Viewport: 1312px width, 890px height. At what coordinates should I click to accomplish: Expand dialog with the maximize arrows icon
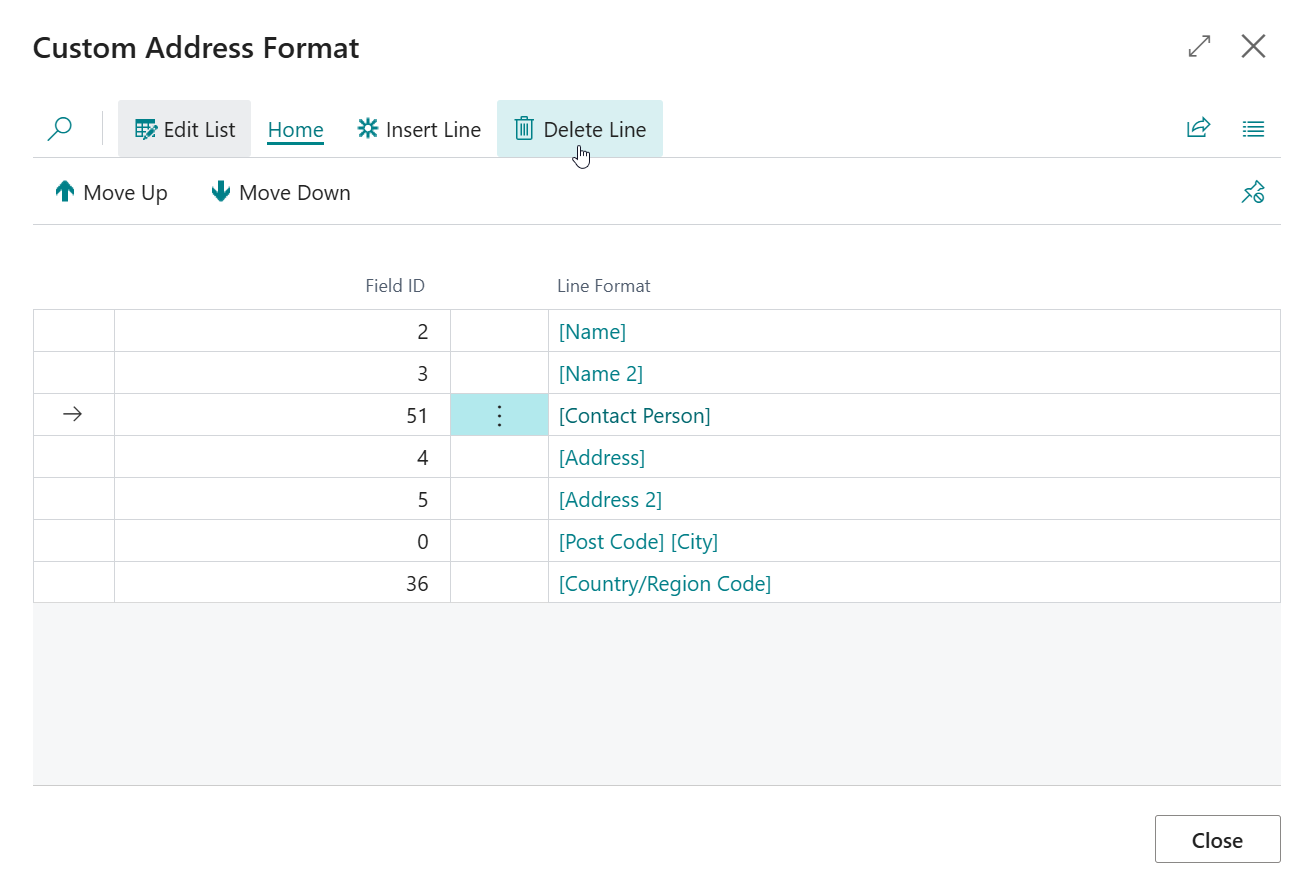click(1199, 46)
